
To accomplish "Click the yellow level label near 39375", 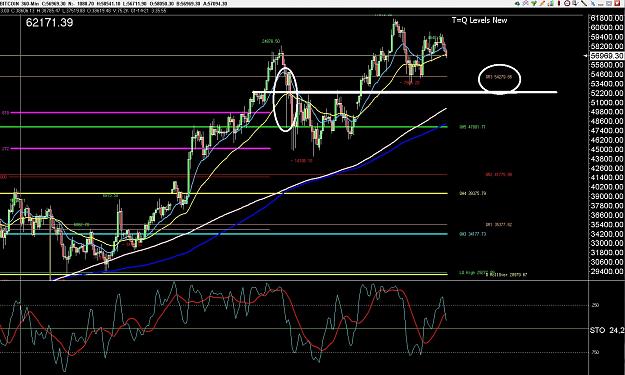I will coord(472,193).
